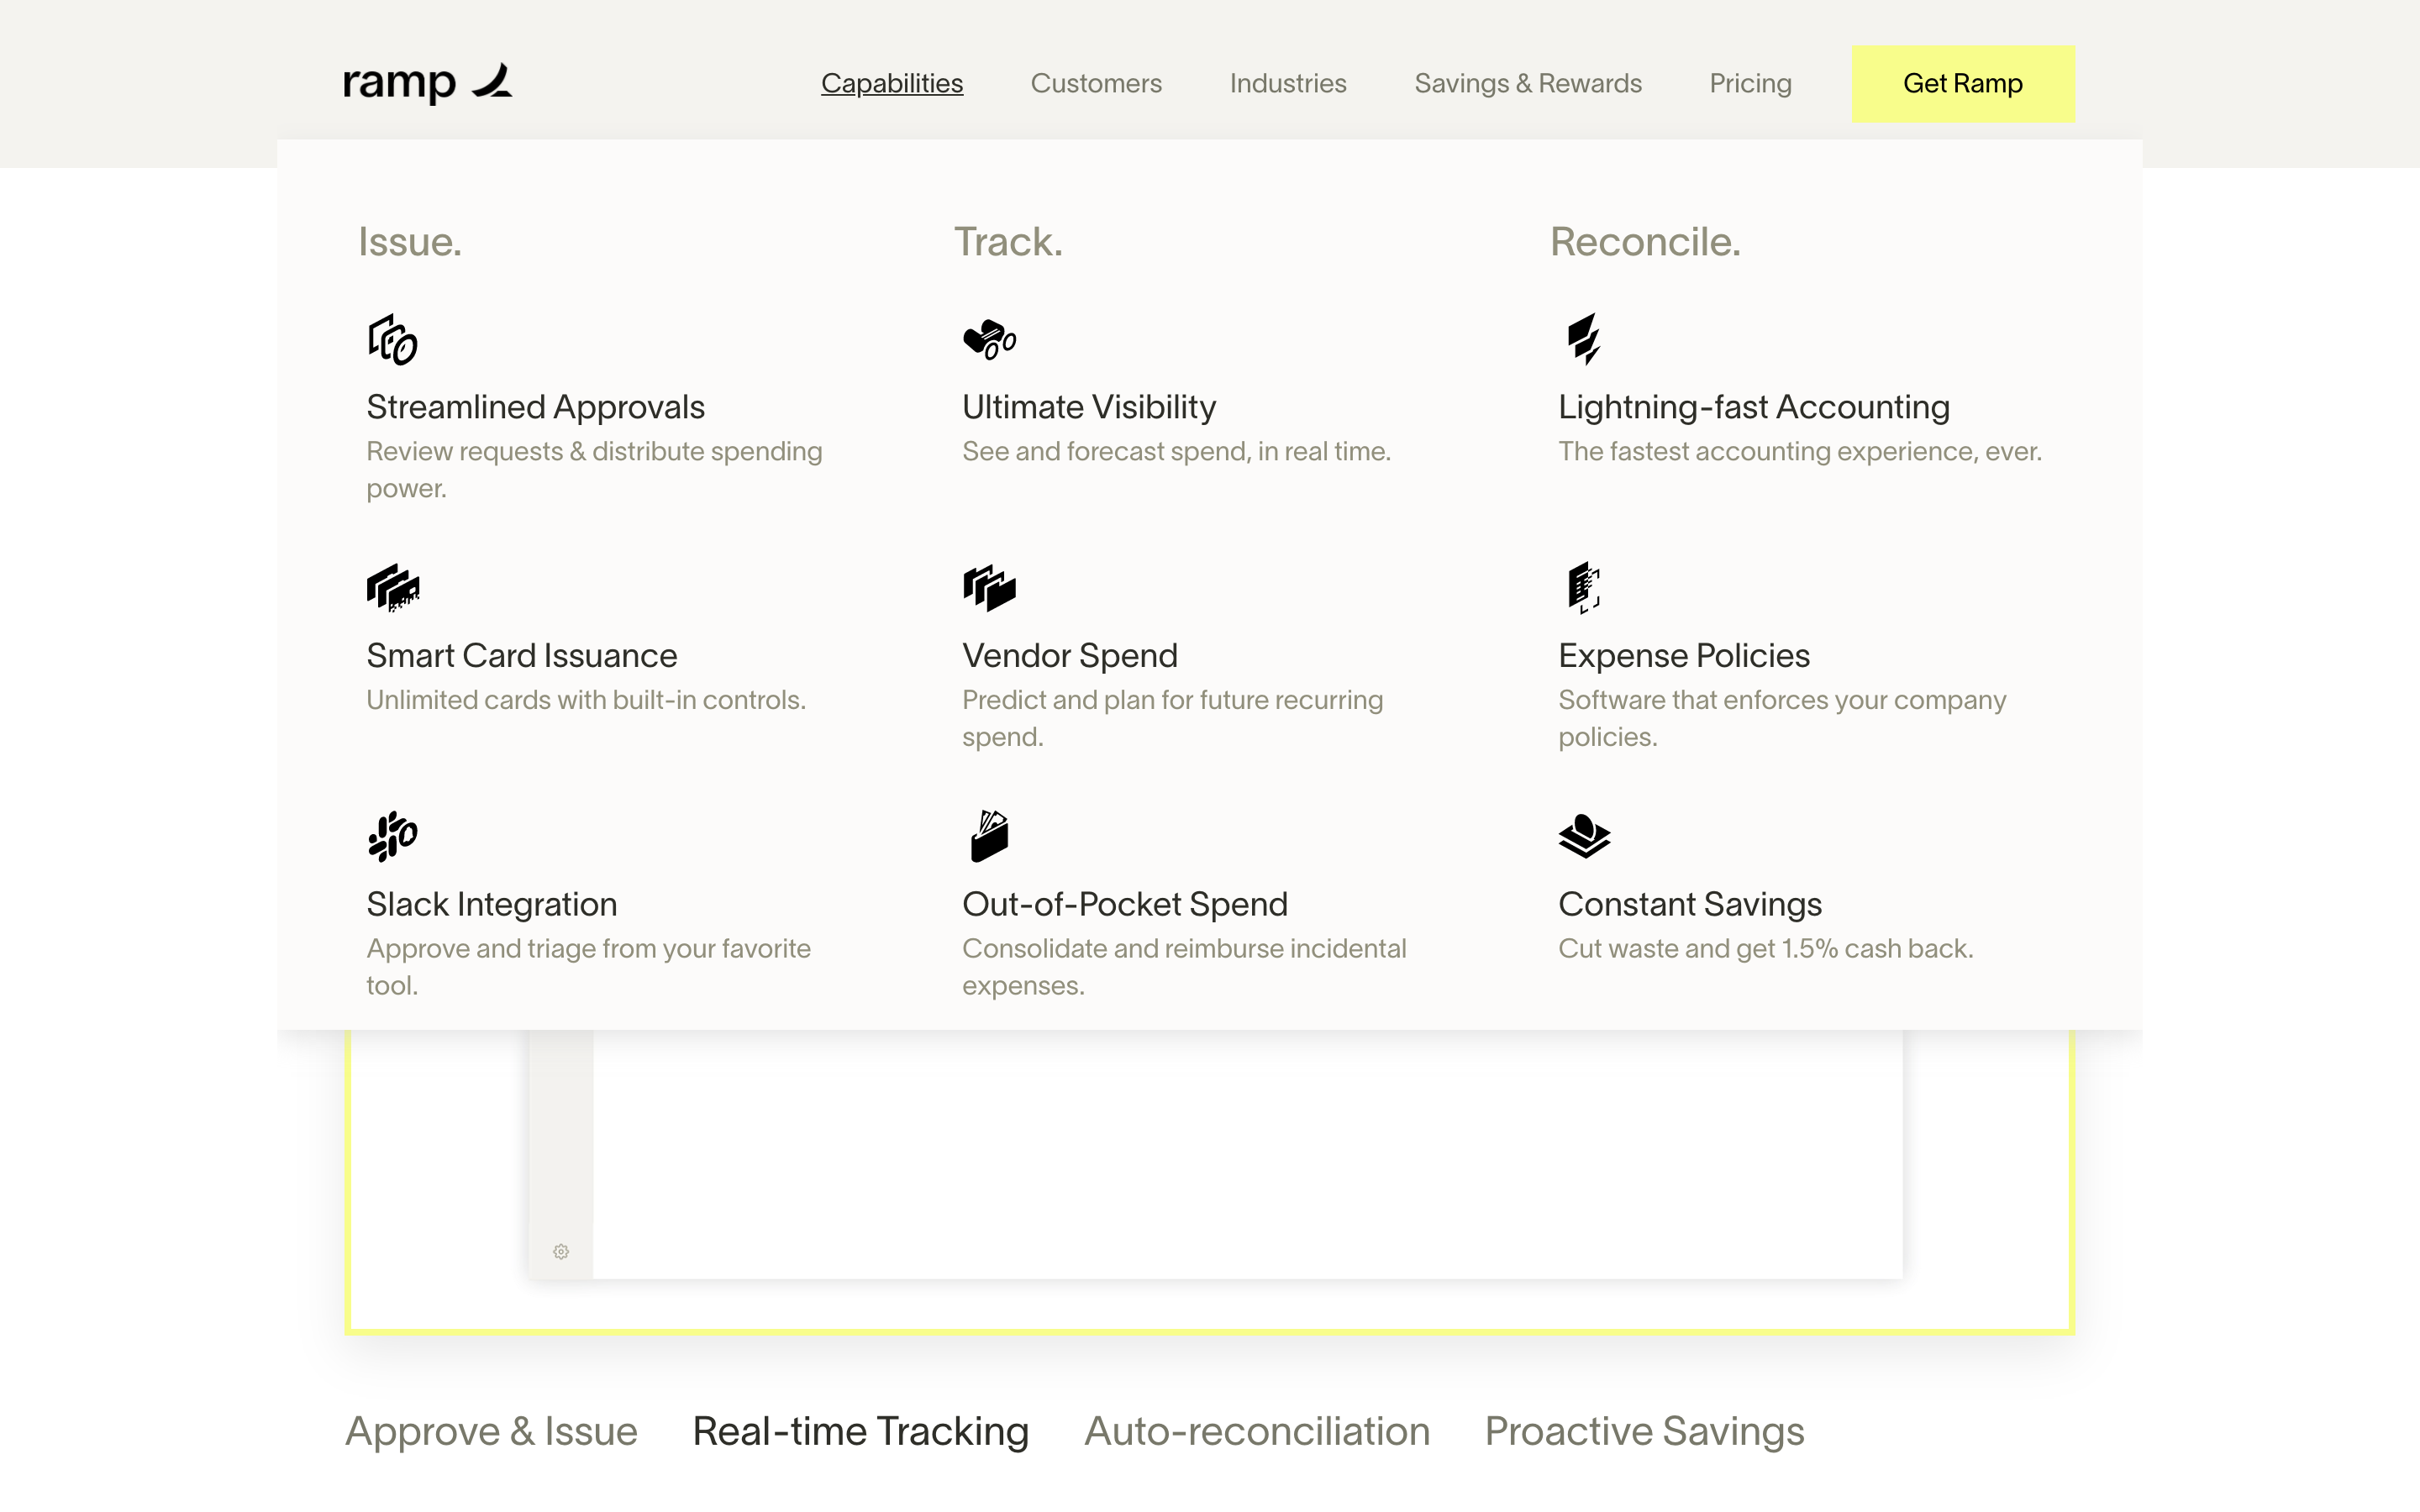Click the ramp wordmark logo
Viewport: 2420px width, 1512px height.
[x=399, y=84]
